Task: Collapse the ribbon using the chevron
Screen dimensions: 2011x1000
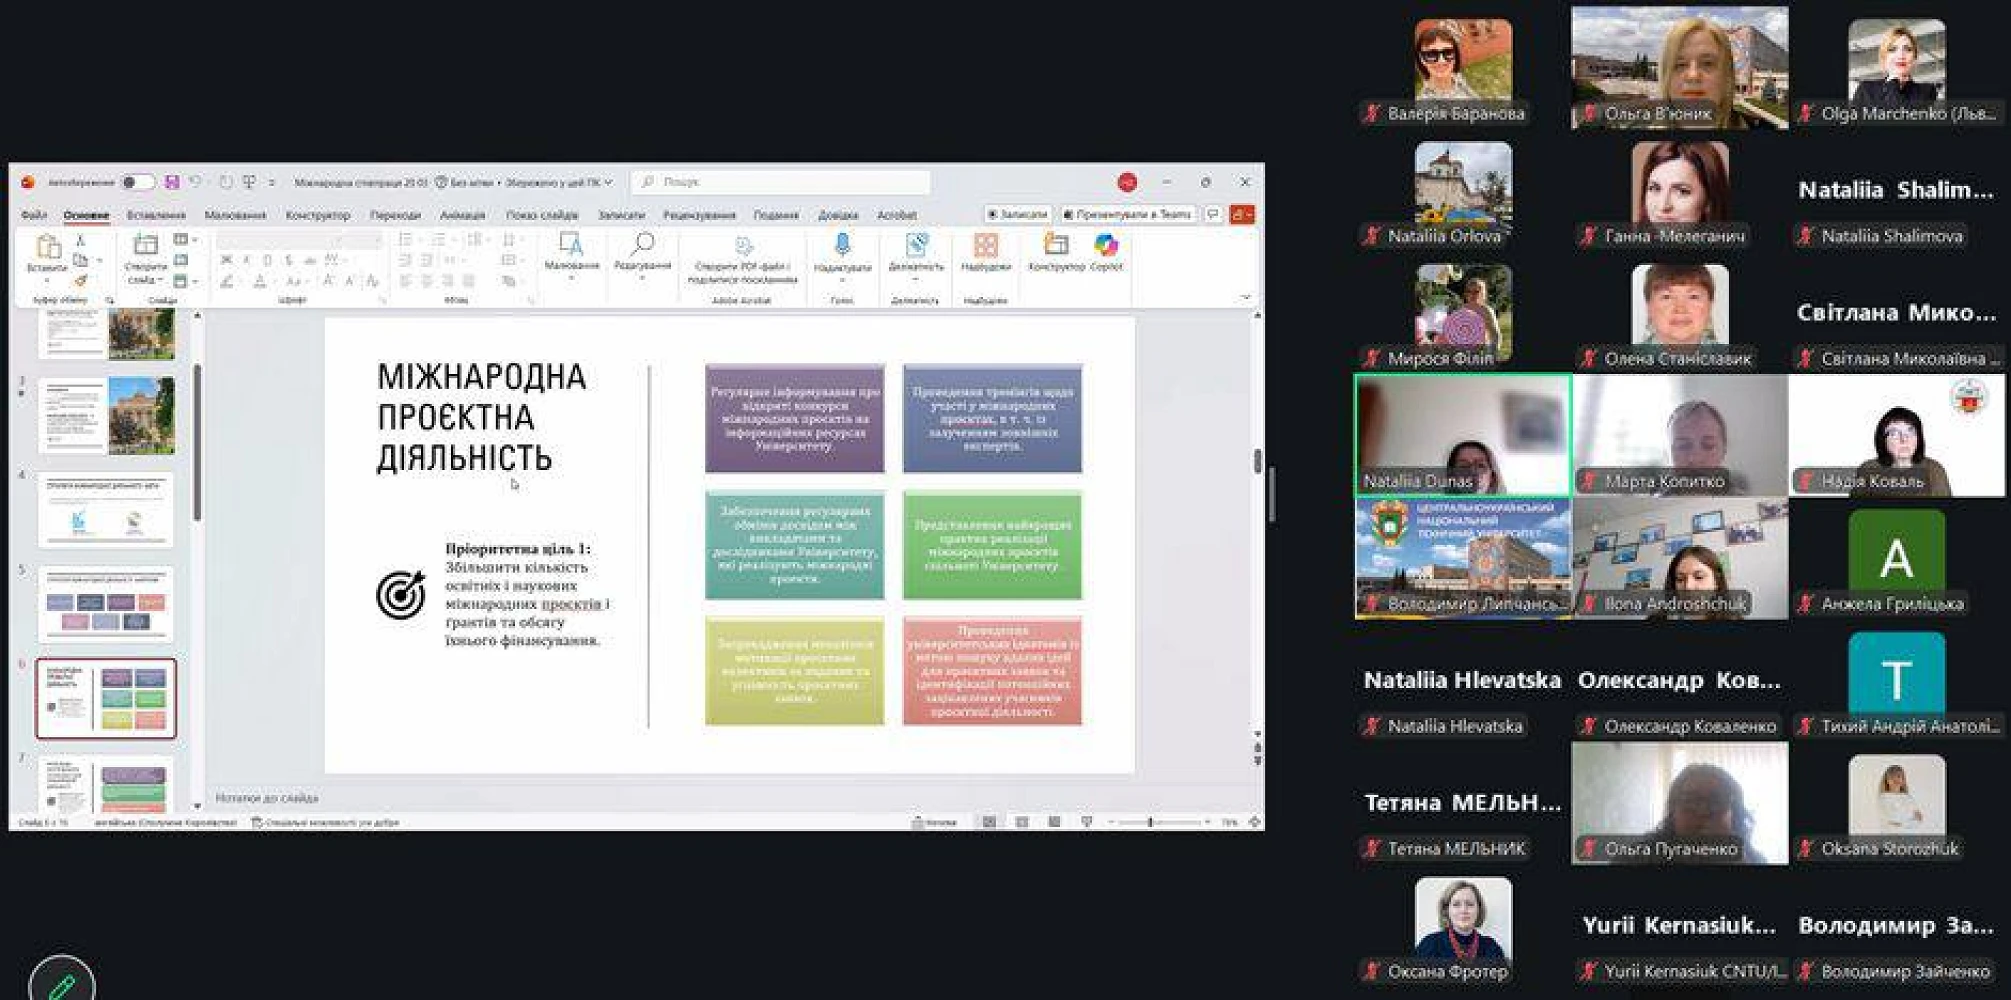Action: tap(1245, 297)
